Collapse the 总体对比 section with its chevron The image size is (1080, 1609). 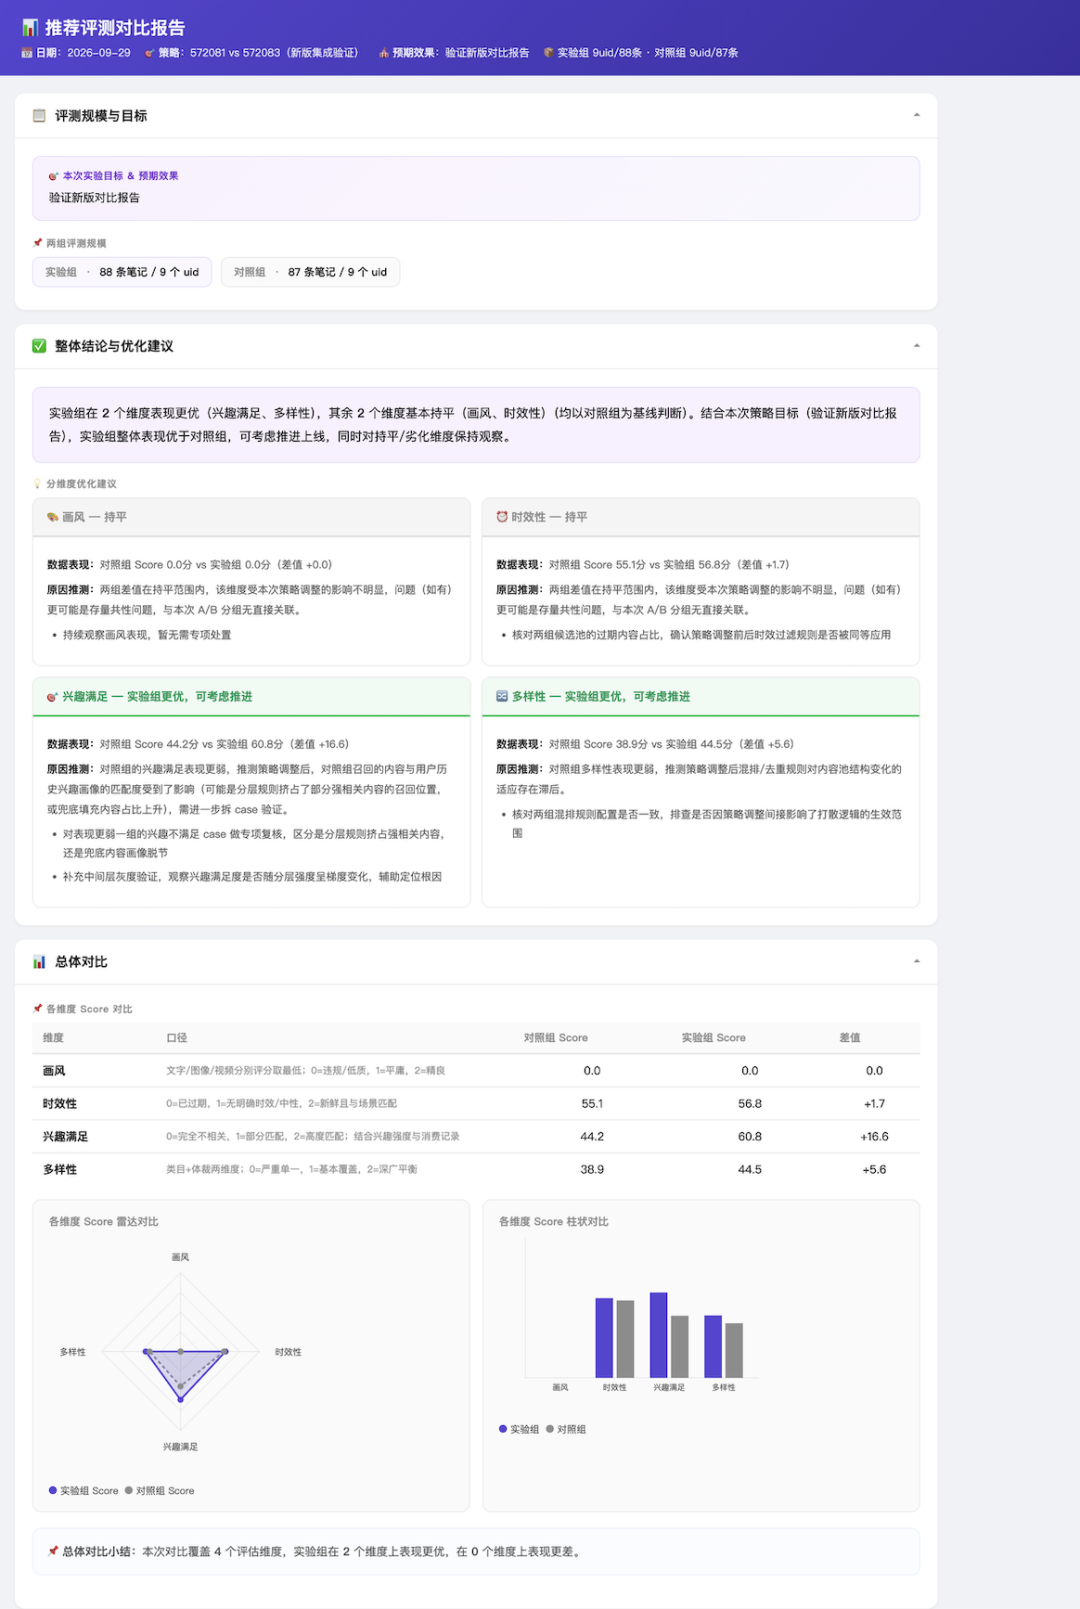coord(917,962)
